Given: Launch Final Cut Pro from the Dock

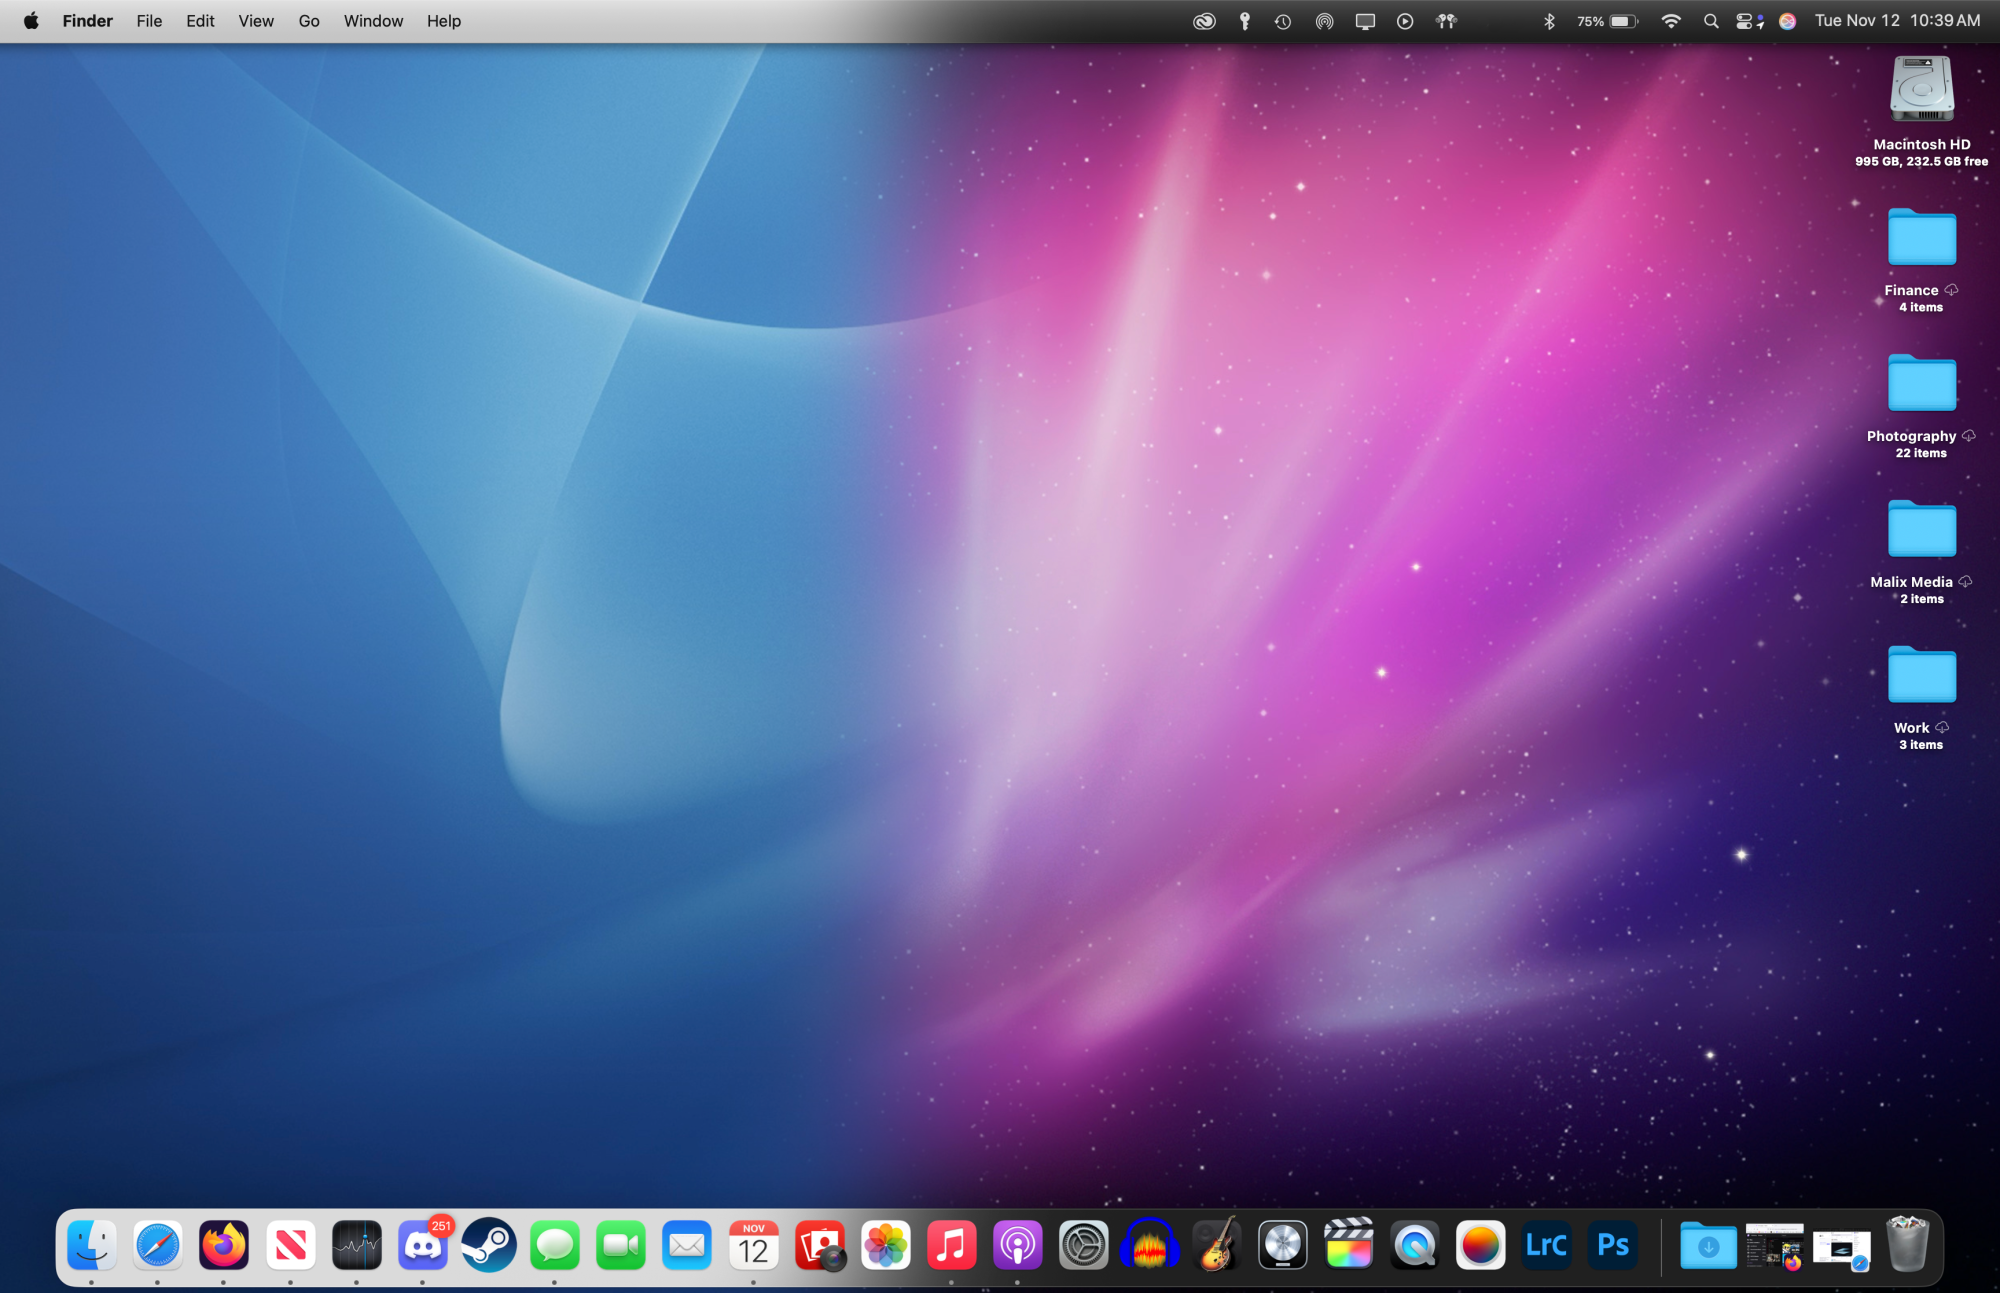Looking at the screenshot, I should 1349,1245.
